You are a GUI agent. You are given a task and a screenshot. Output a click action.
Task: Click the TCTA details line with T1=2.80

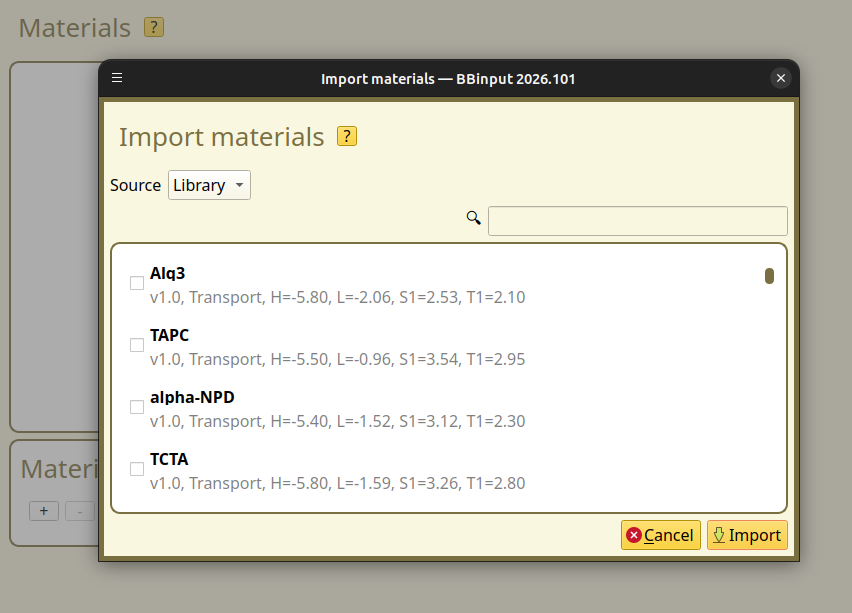coord(337,483)
